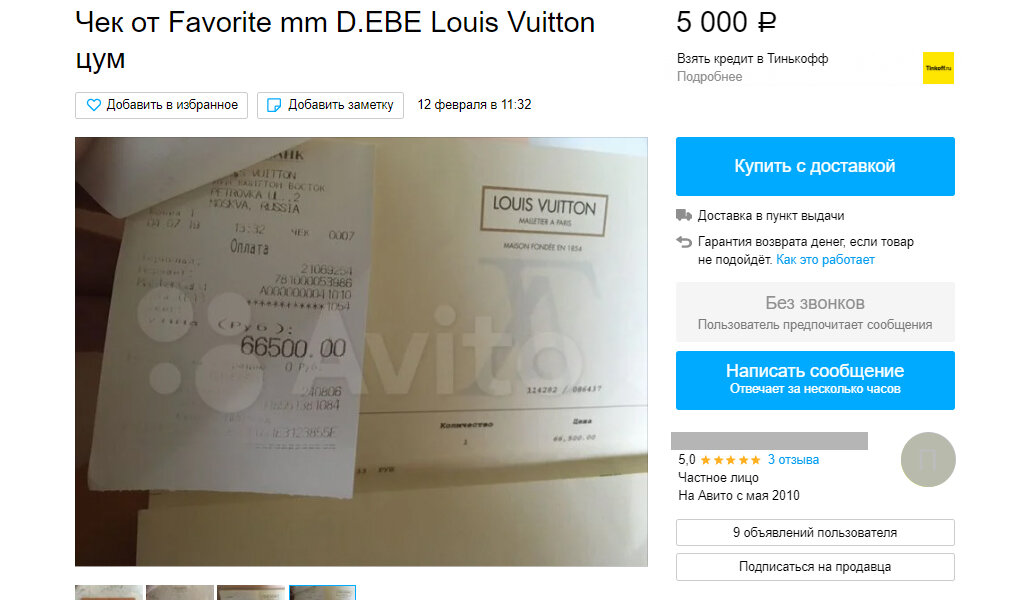
Task: Buy with delivery via blue button
Action: point(815,166)
